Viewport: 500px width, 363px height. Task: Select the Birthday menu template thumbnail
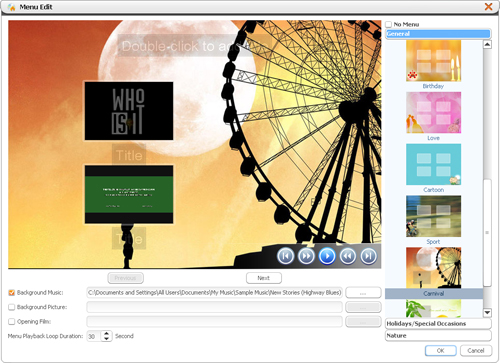coord(433,61)
